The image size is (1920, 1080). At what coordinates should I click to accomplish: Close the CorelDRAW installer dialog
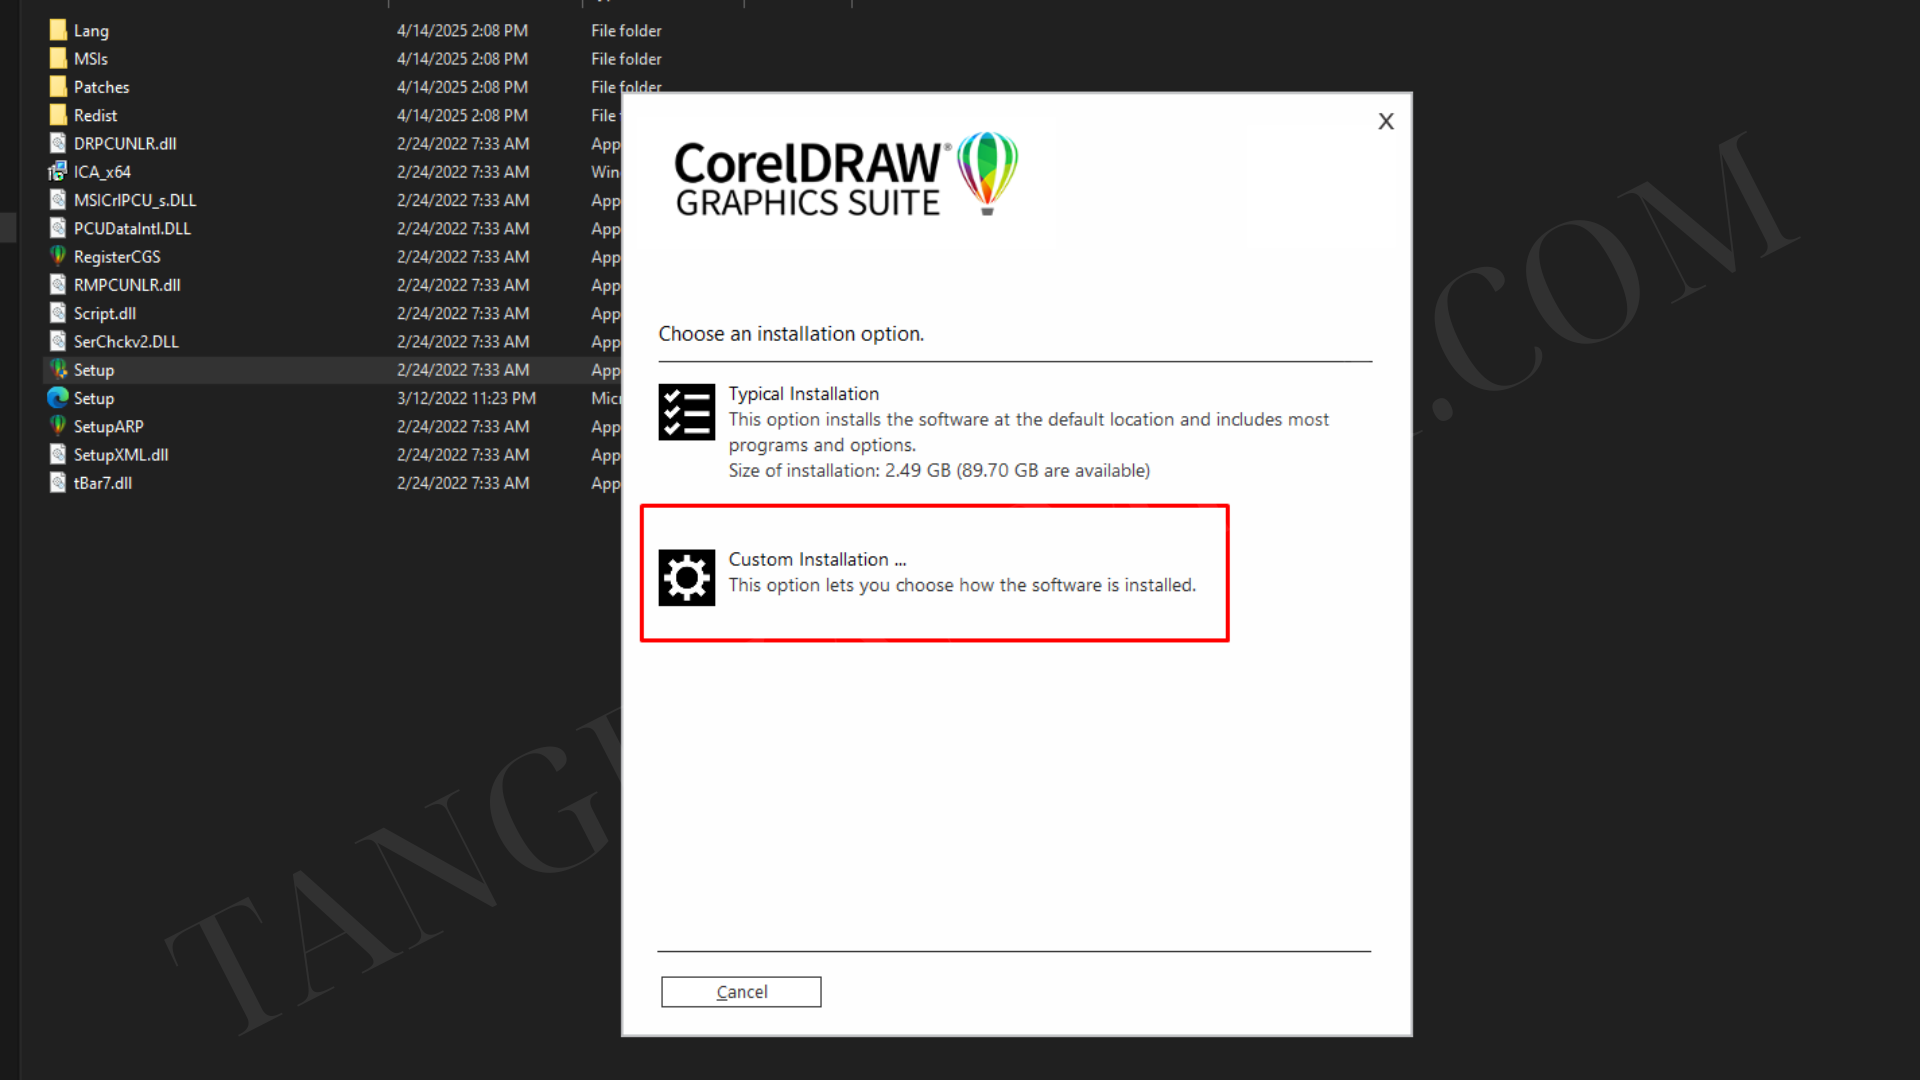[1385, 122]
